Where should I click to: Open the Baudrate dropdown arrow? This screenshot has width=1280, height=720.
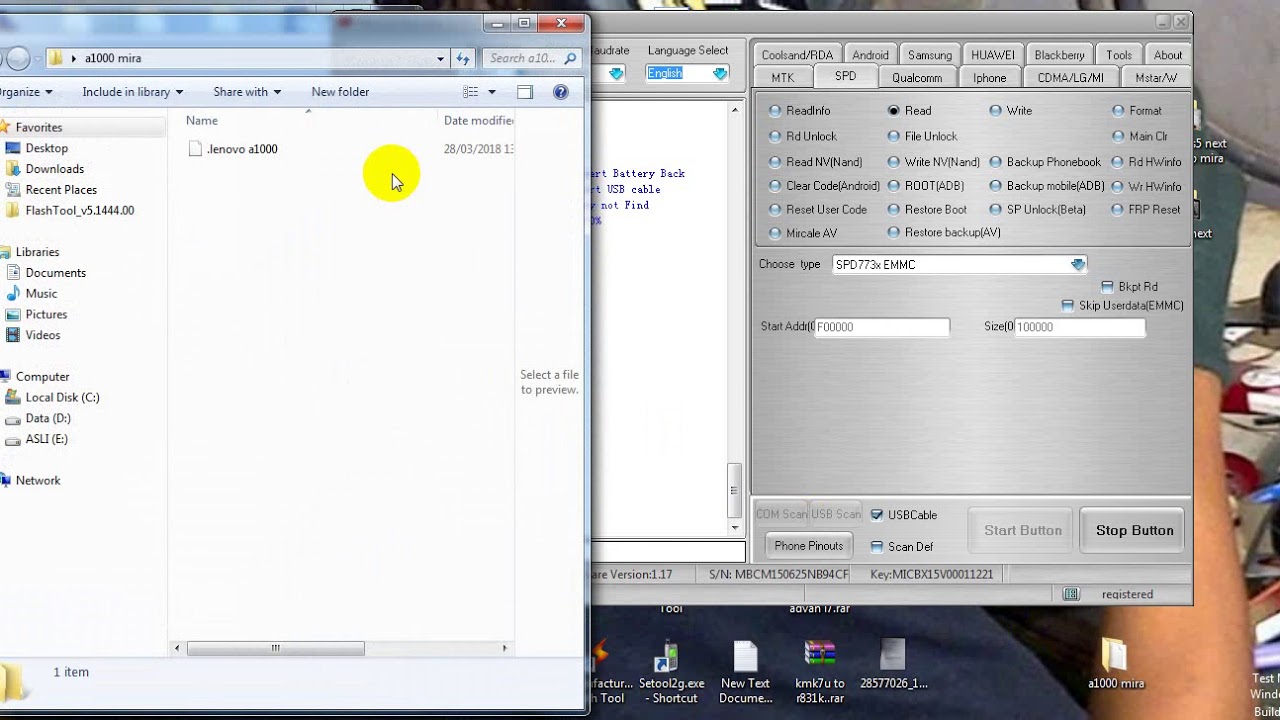[616, 73]
